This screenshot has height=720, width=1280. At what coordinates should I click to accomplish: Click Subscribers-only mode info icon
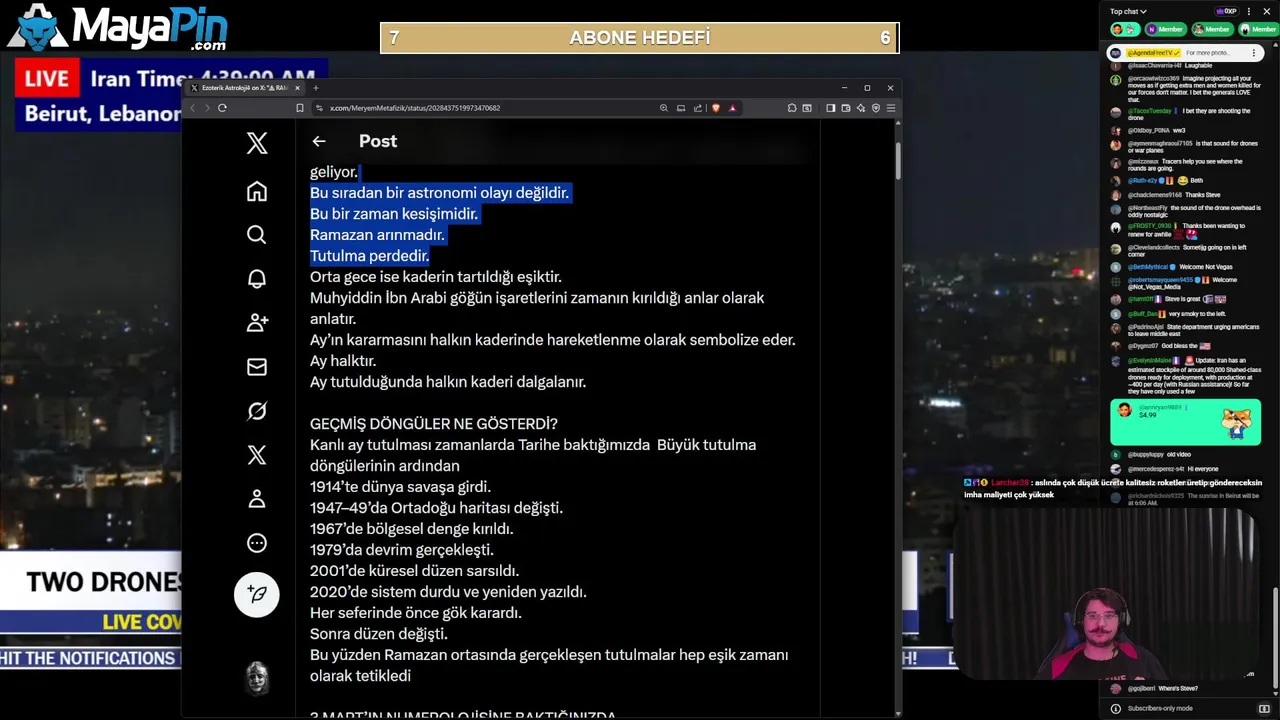1116,709
